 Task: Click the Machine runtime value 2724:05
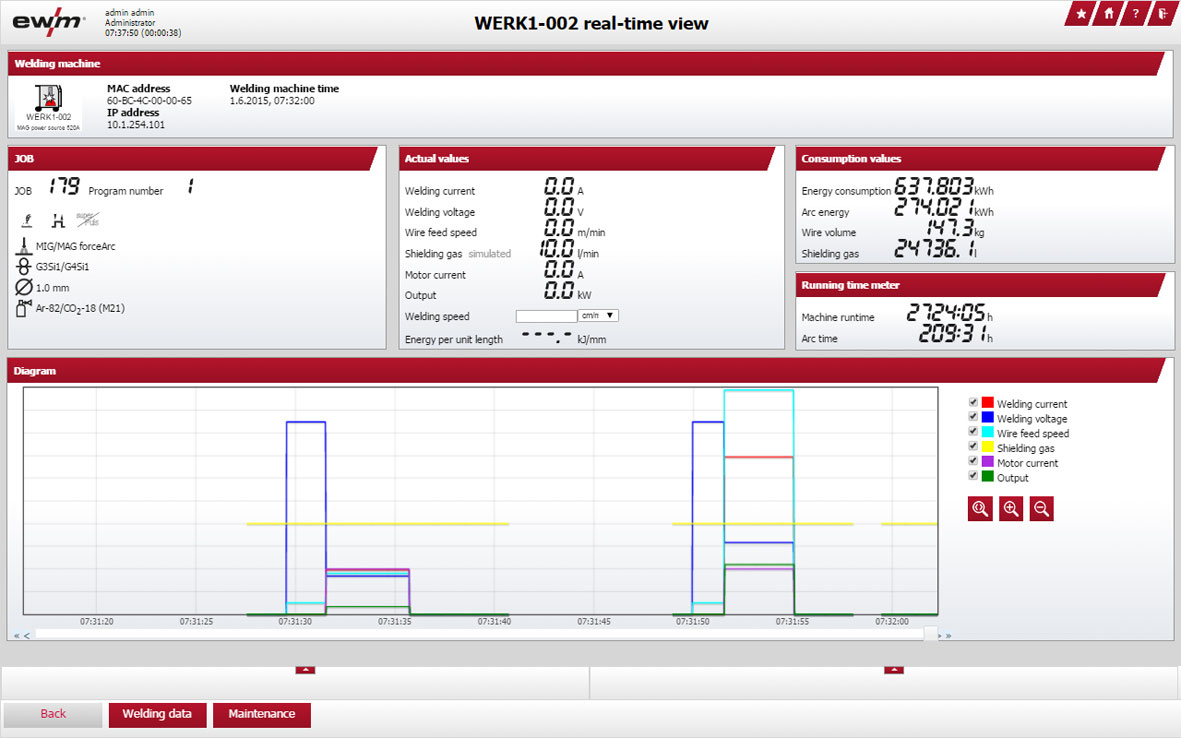coord(946,312)
